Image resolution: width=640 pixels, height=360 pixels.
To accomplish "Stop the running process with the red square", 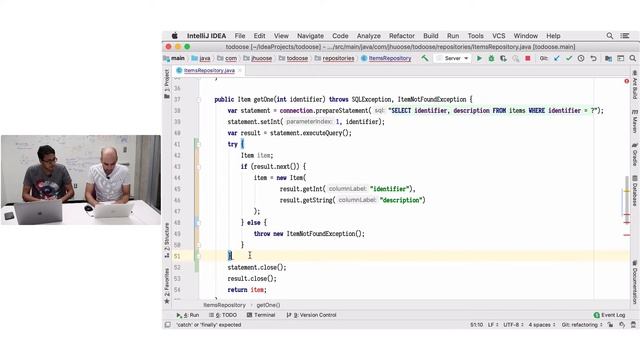I will [528, 58].
